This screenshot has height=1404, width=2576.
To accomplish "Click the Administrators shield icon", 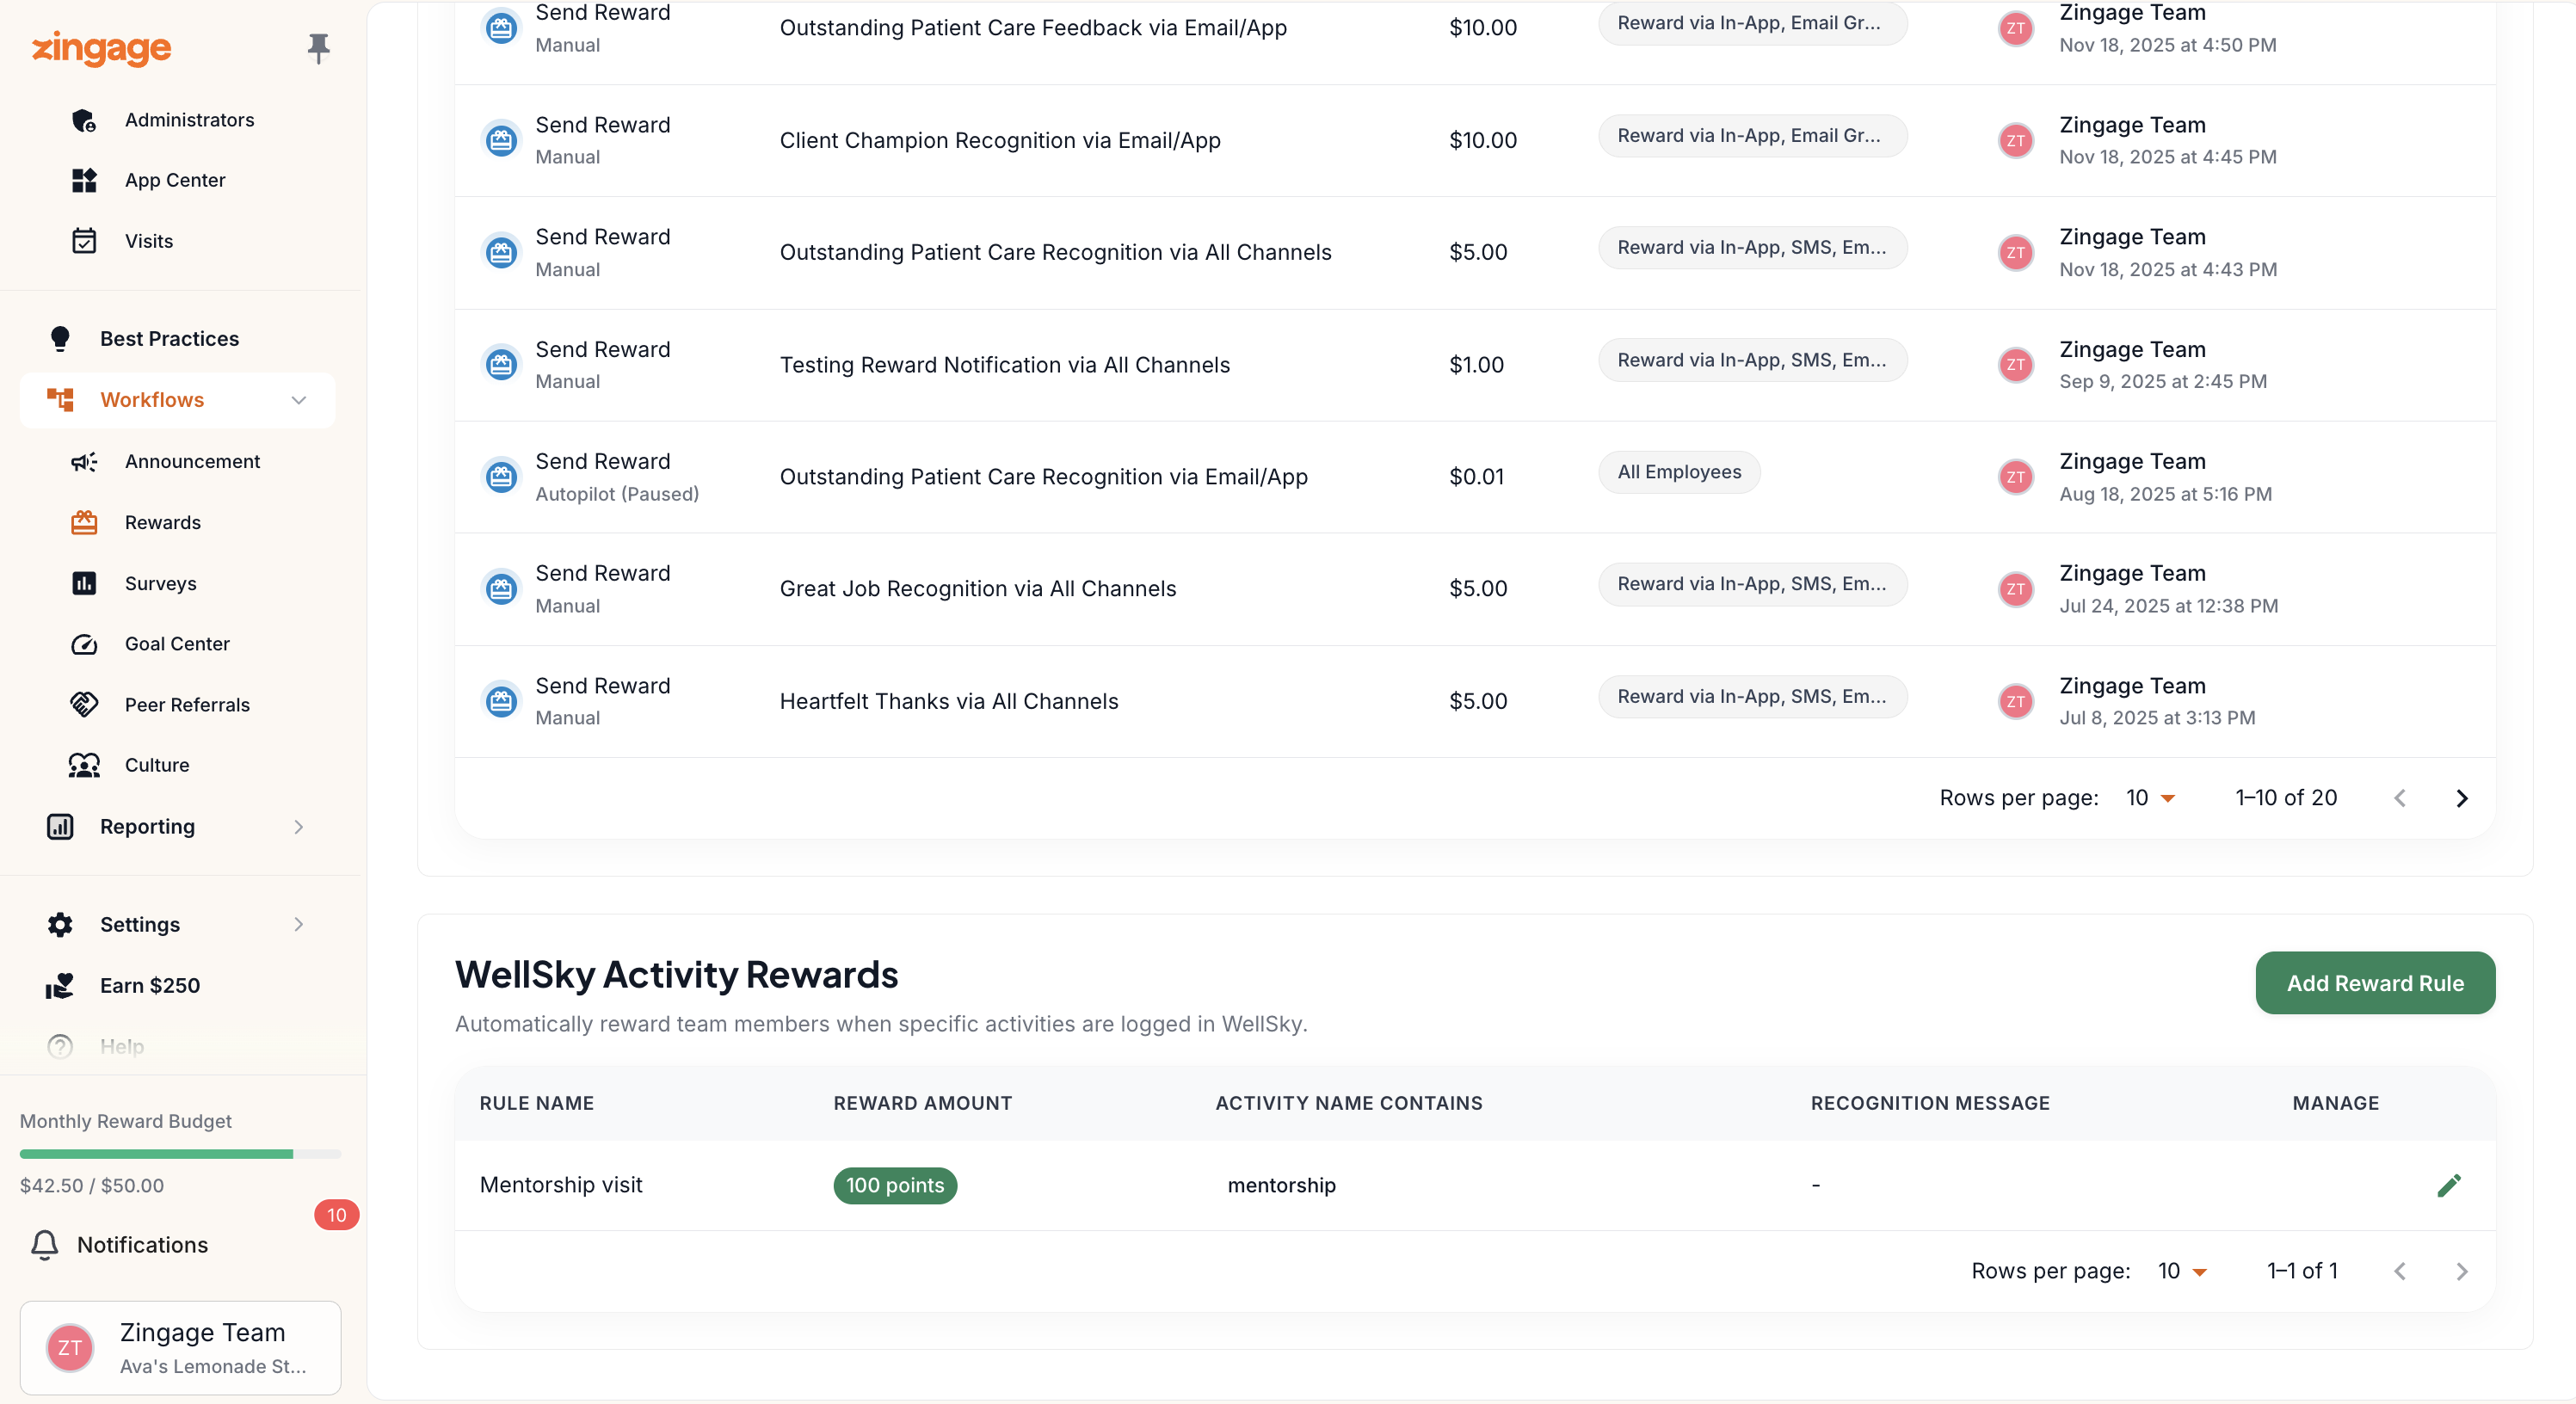I will [x=84, y=120].
